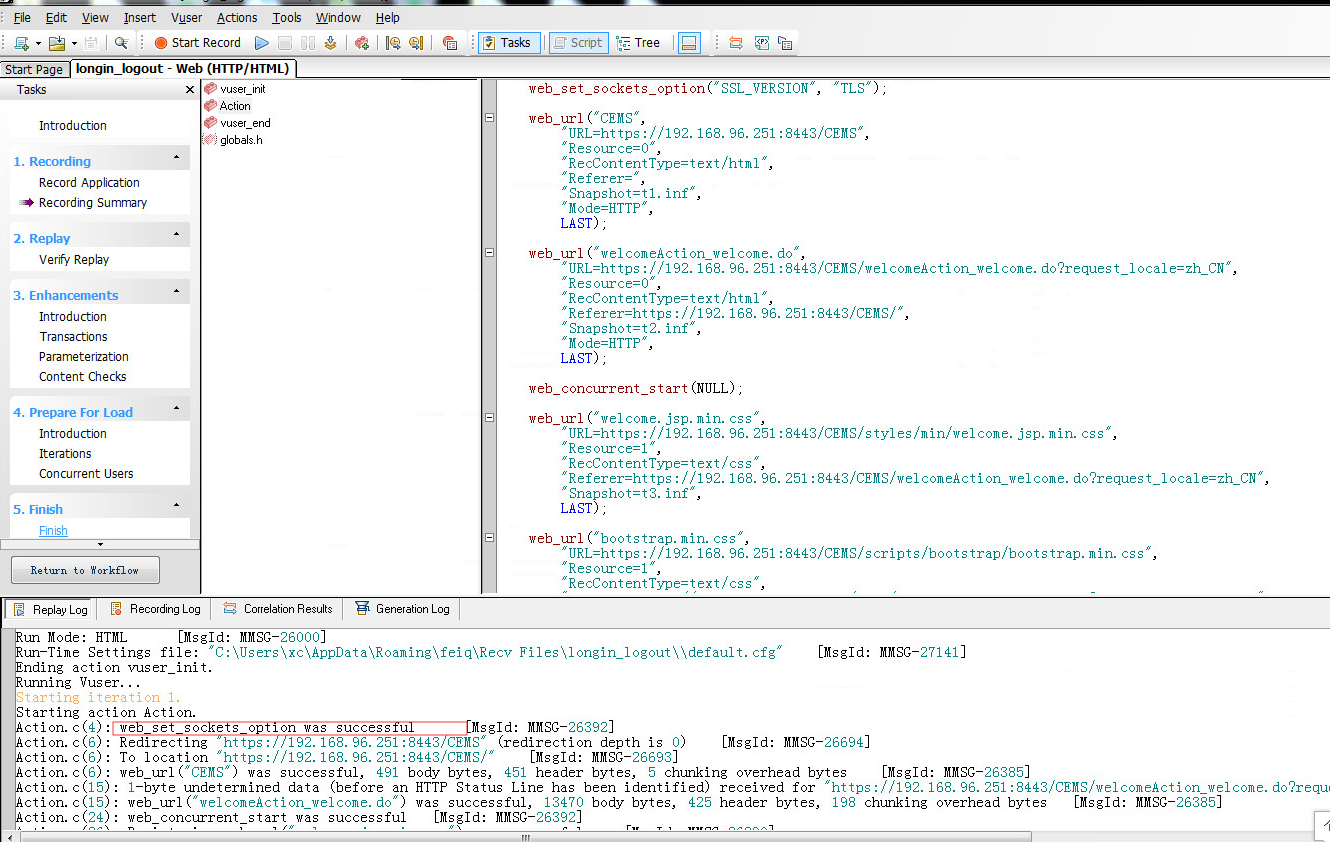
Task: Select the Find/search magnifier icon
Action: click(x=120, y=42)
